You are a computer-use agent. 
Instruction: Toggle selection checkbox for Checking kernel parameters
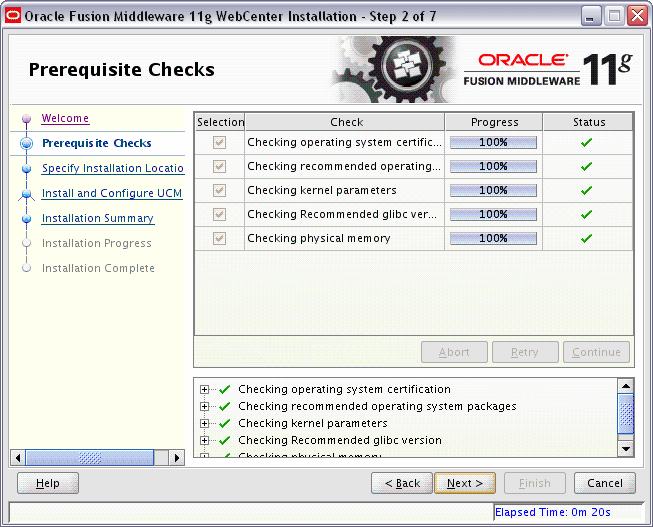coord(219,190)
